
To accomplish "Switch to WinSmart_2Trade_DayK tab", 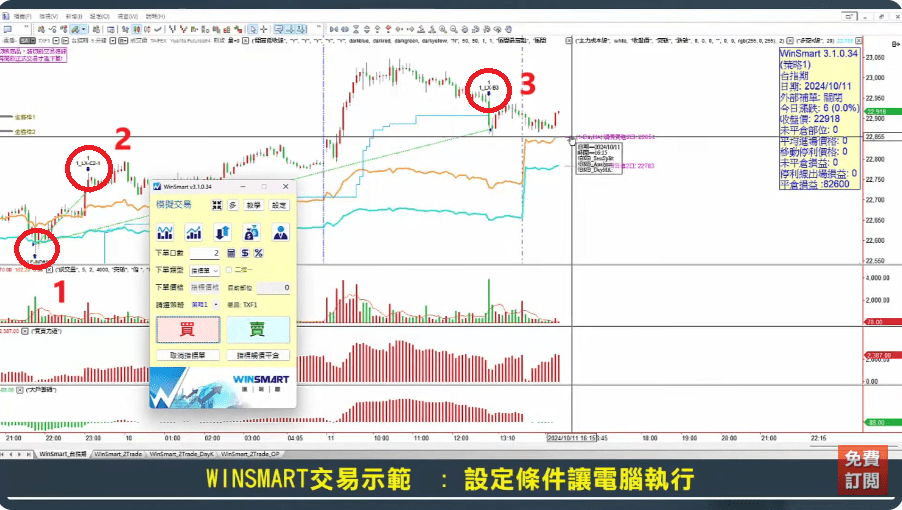I will point(181,454).
